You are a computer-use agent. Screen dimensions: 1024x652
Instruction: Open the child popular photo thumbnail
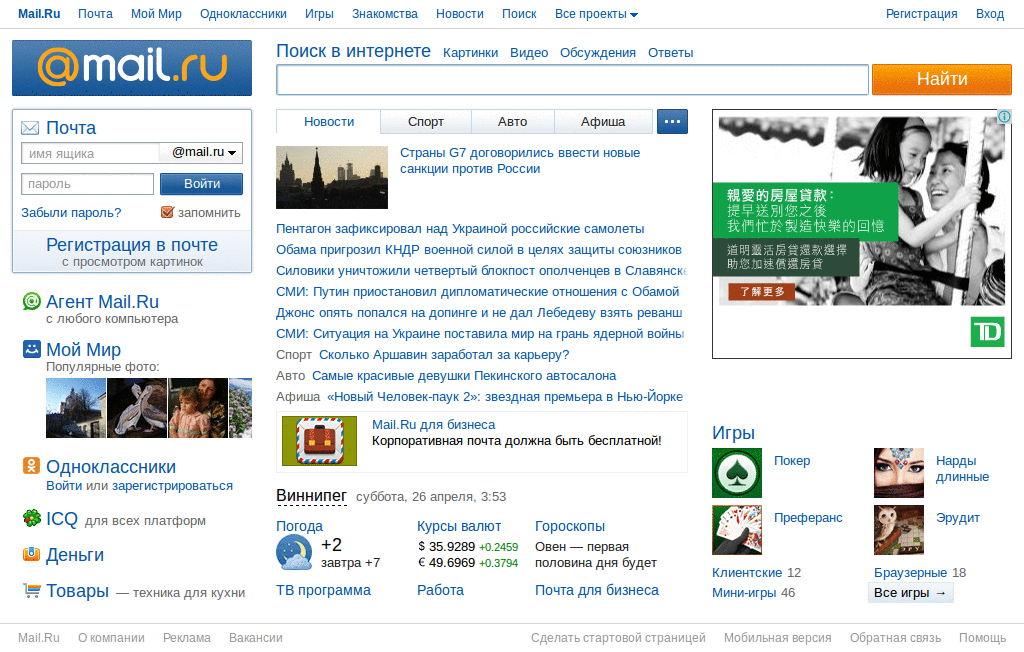[198, 408]
